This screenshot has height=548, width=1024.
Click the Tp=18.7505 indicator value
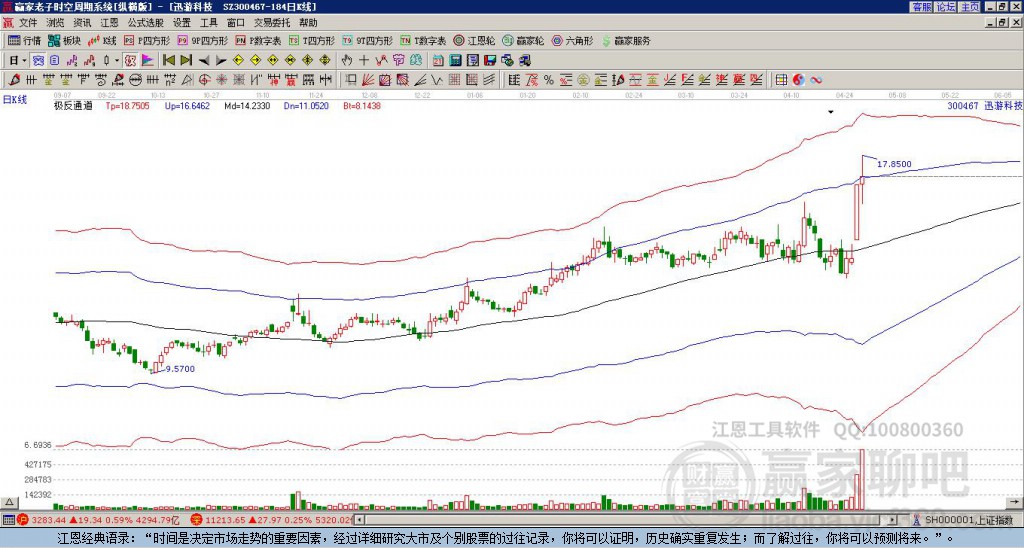127,105
